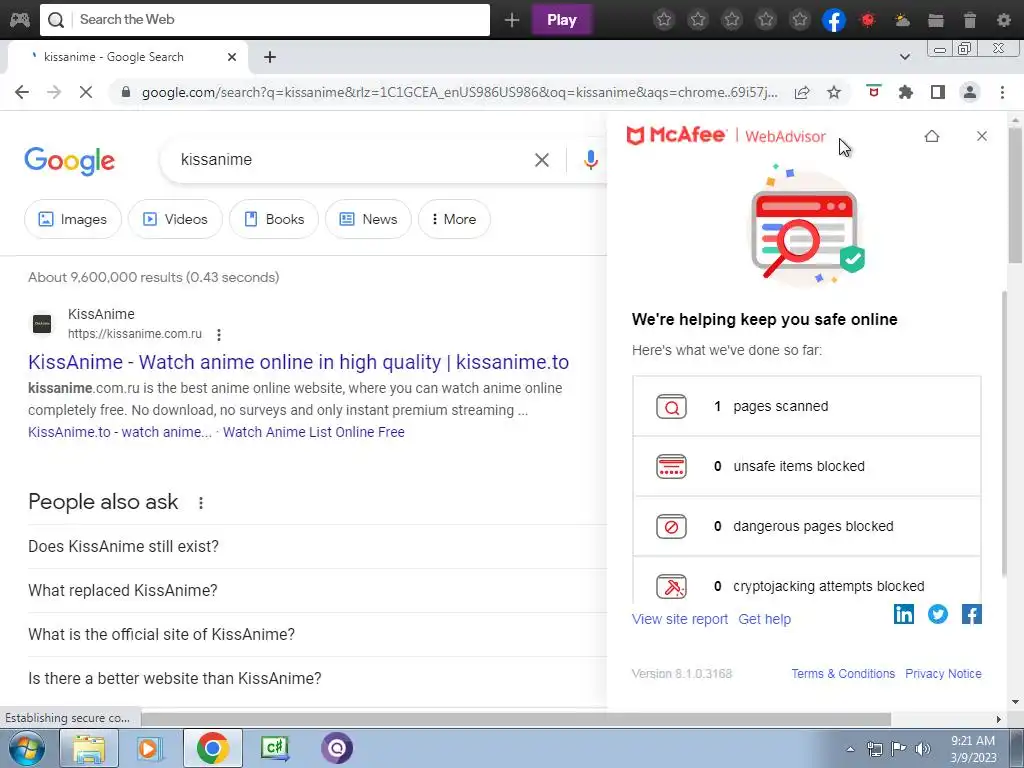Open People also ask options menu
The height and width of the screenshot is (768, 1024).
(201, 502)
